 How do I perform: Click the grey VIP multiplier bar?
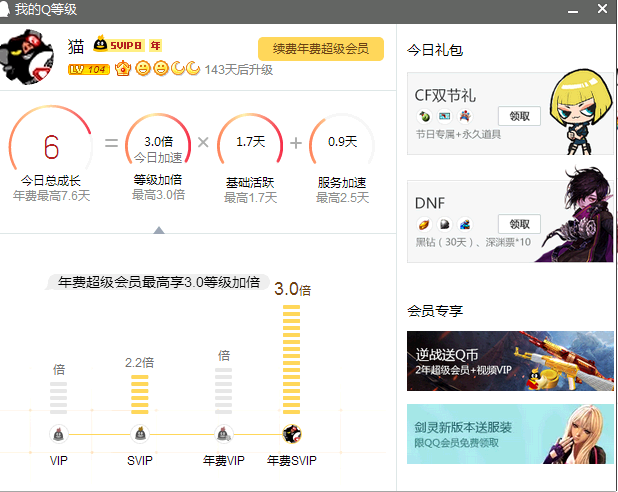pos(58,398)
